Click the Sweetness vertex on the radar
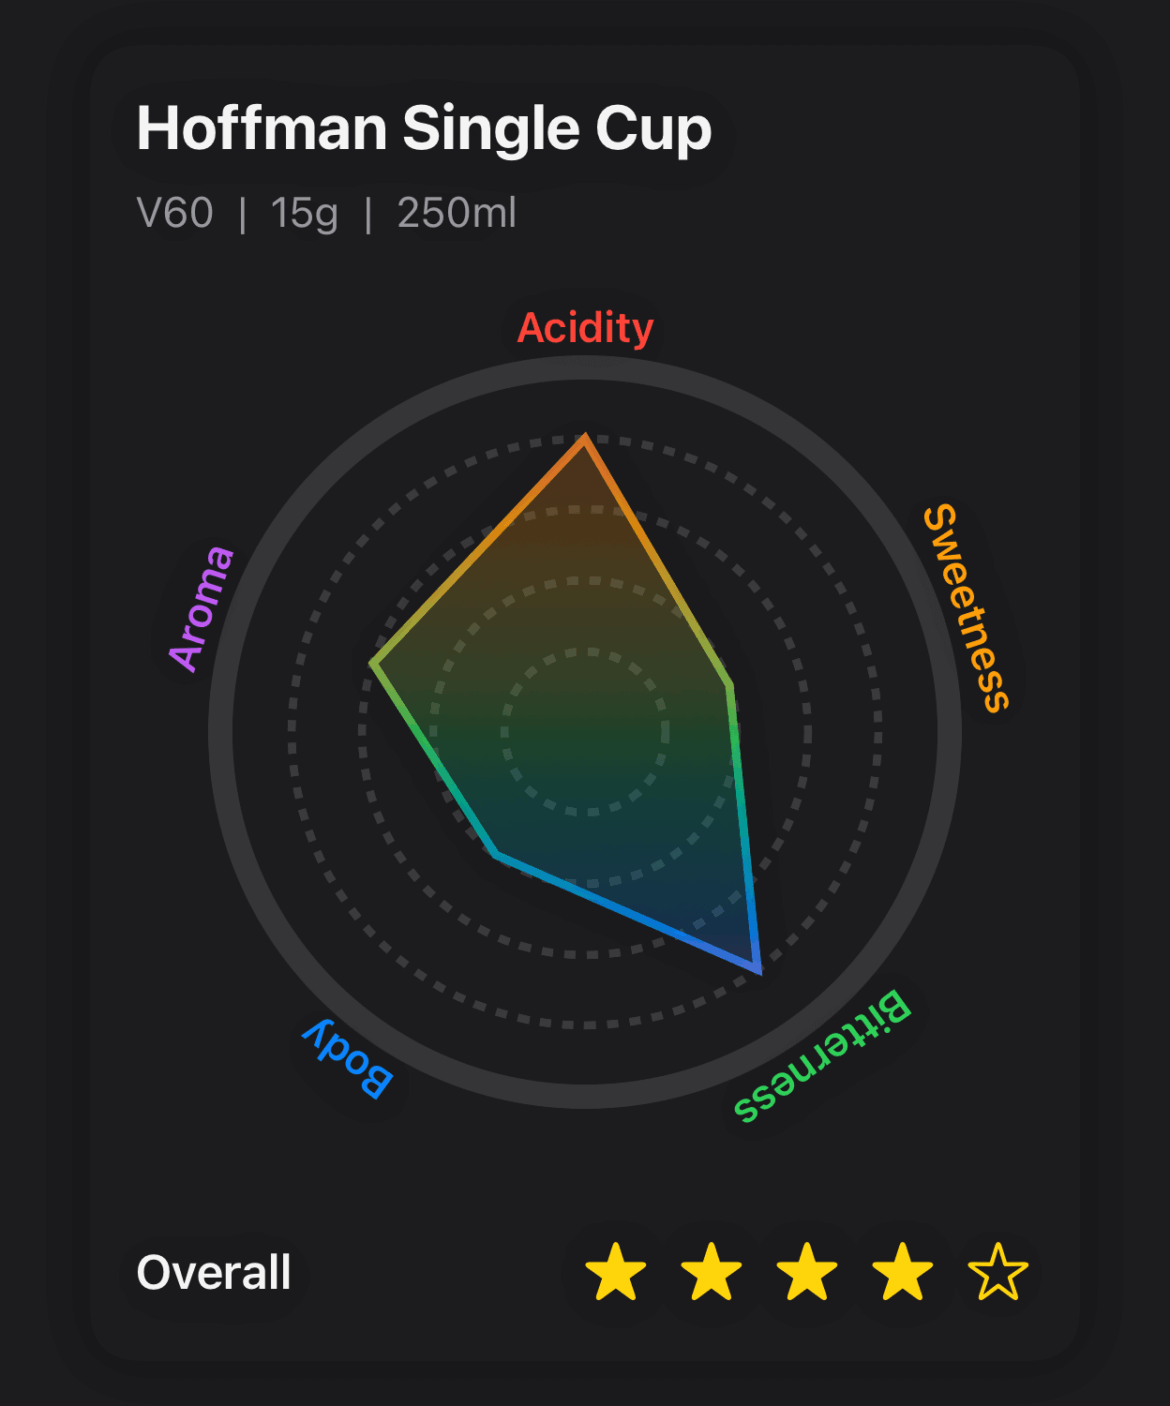Image resolution: width=1170 pixels, height=1406 pixels. click(x=730, y=685)
